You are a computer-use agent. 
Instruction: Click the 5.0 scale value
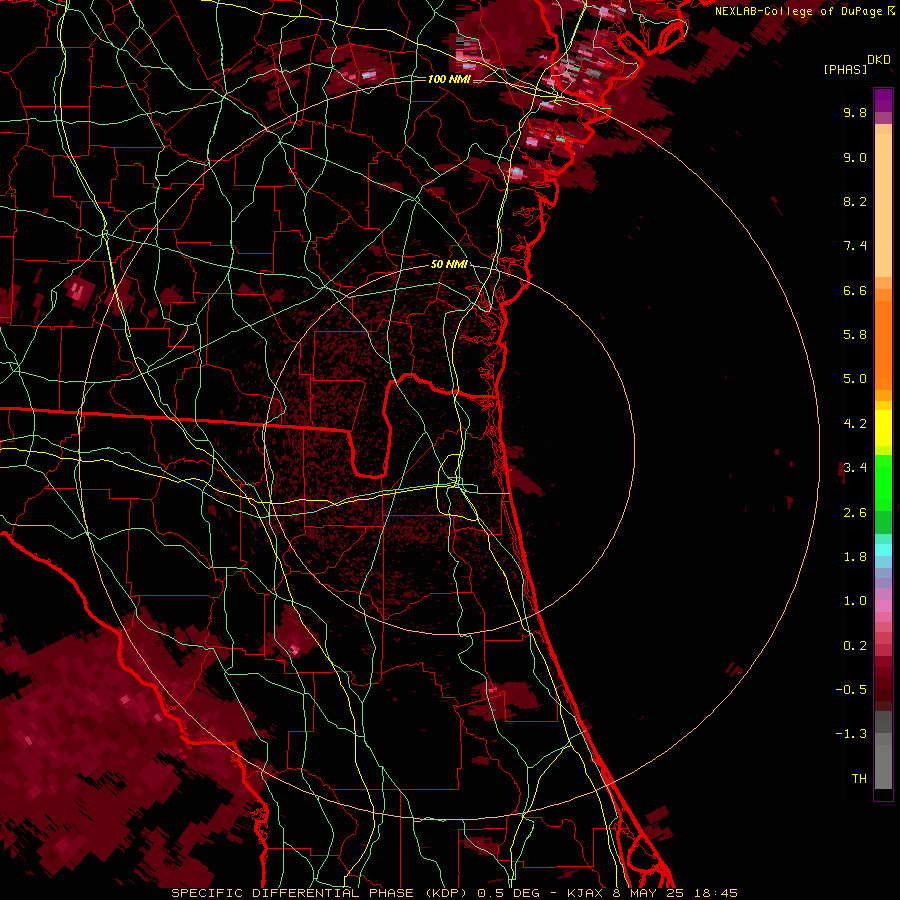[x=855, y=379]
